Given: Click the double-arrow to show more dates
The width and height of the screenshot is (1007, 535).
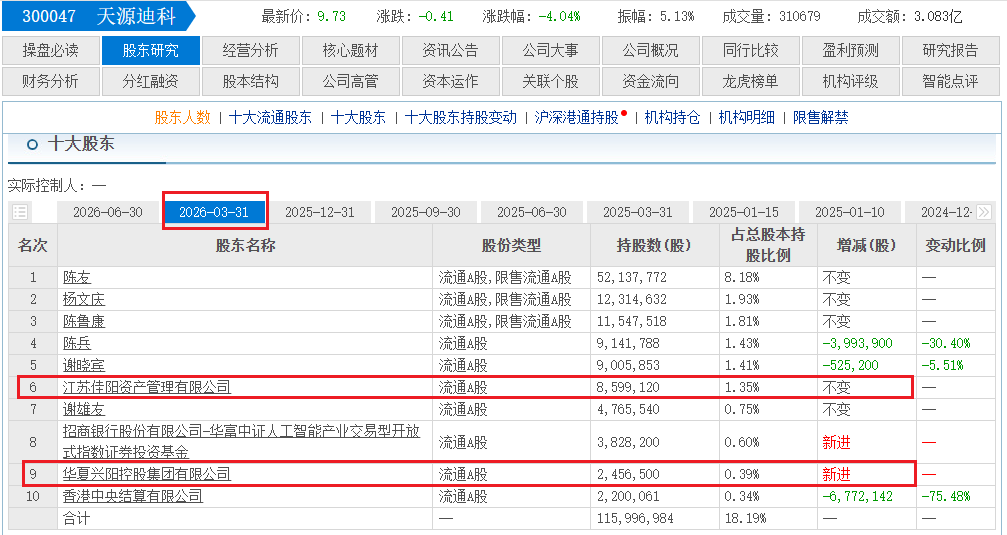Looking at the screenshot, I should pos(983,212).
